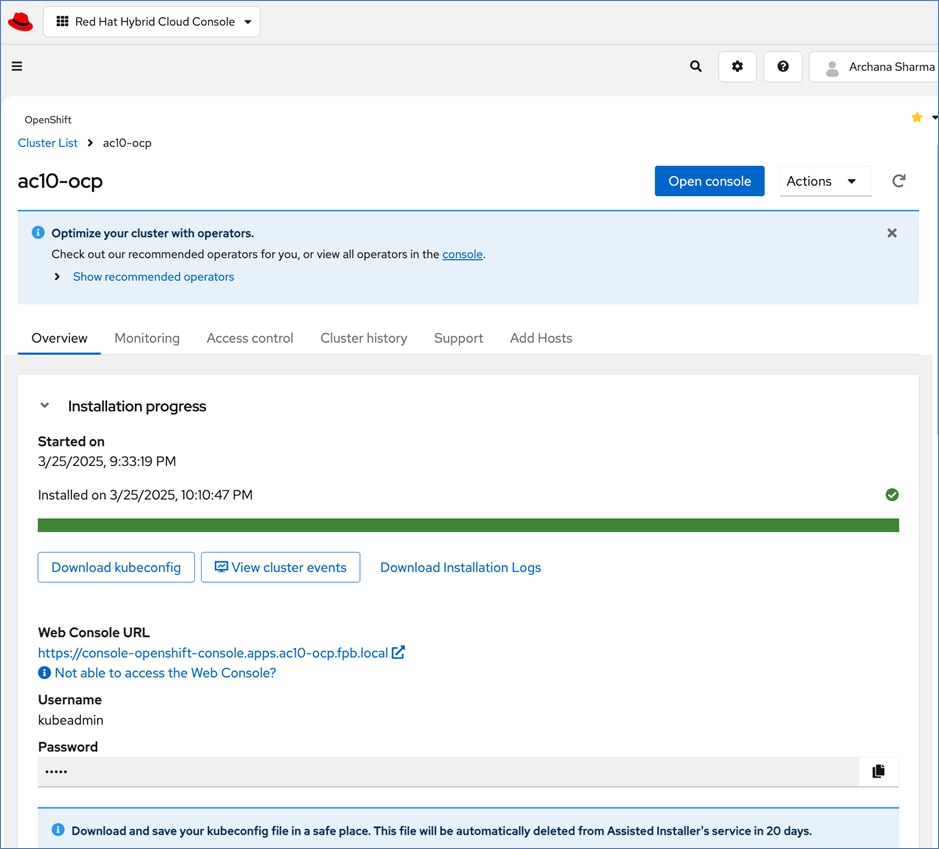Screen dimensions: 939x849
Task: Select the Overview tab
Action: pos(59,338)
